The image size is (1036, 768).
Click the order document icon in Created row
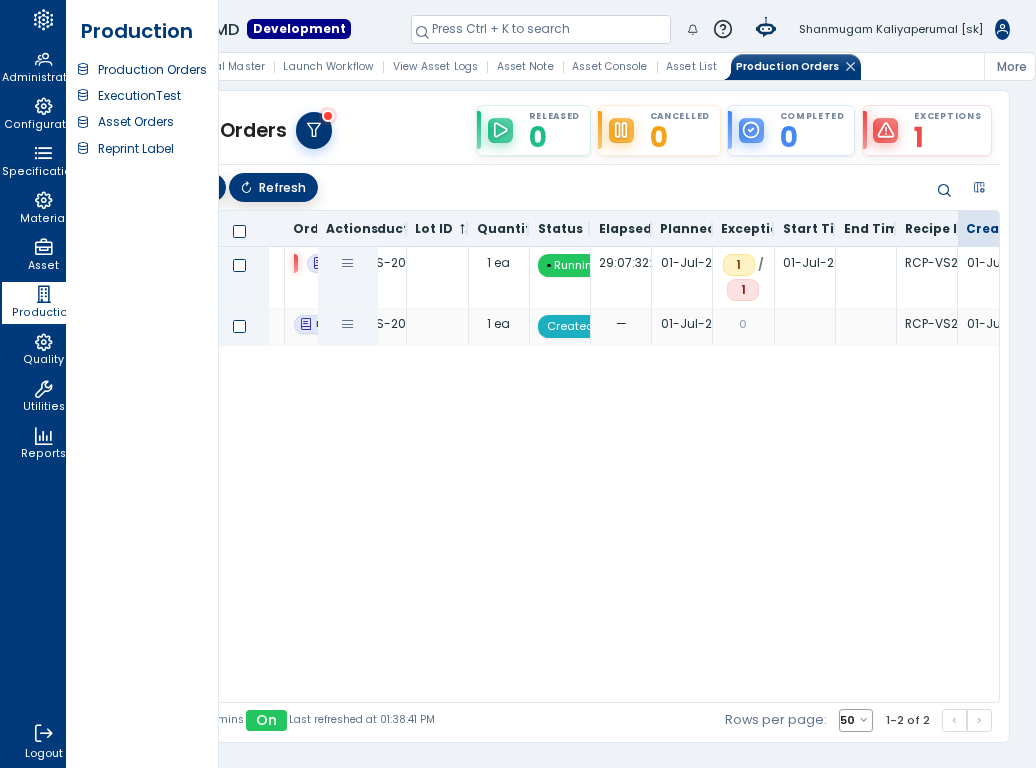click(x=306, y=324)
